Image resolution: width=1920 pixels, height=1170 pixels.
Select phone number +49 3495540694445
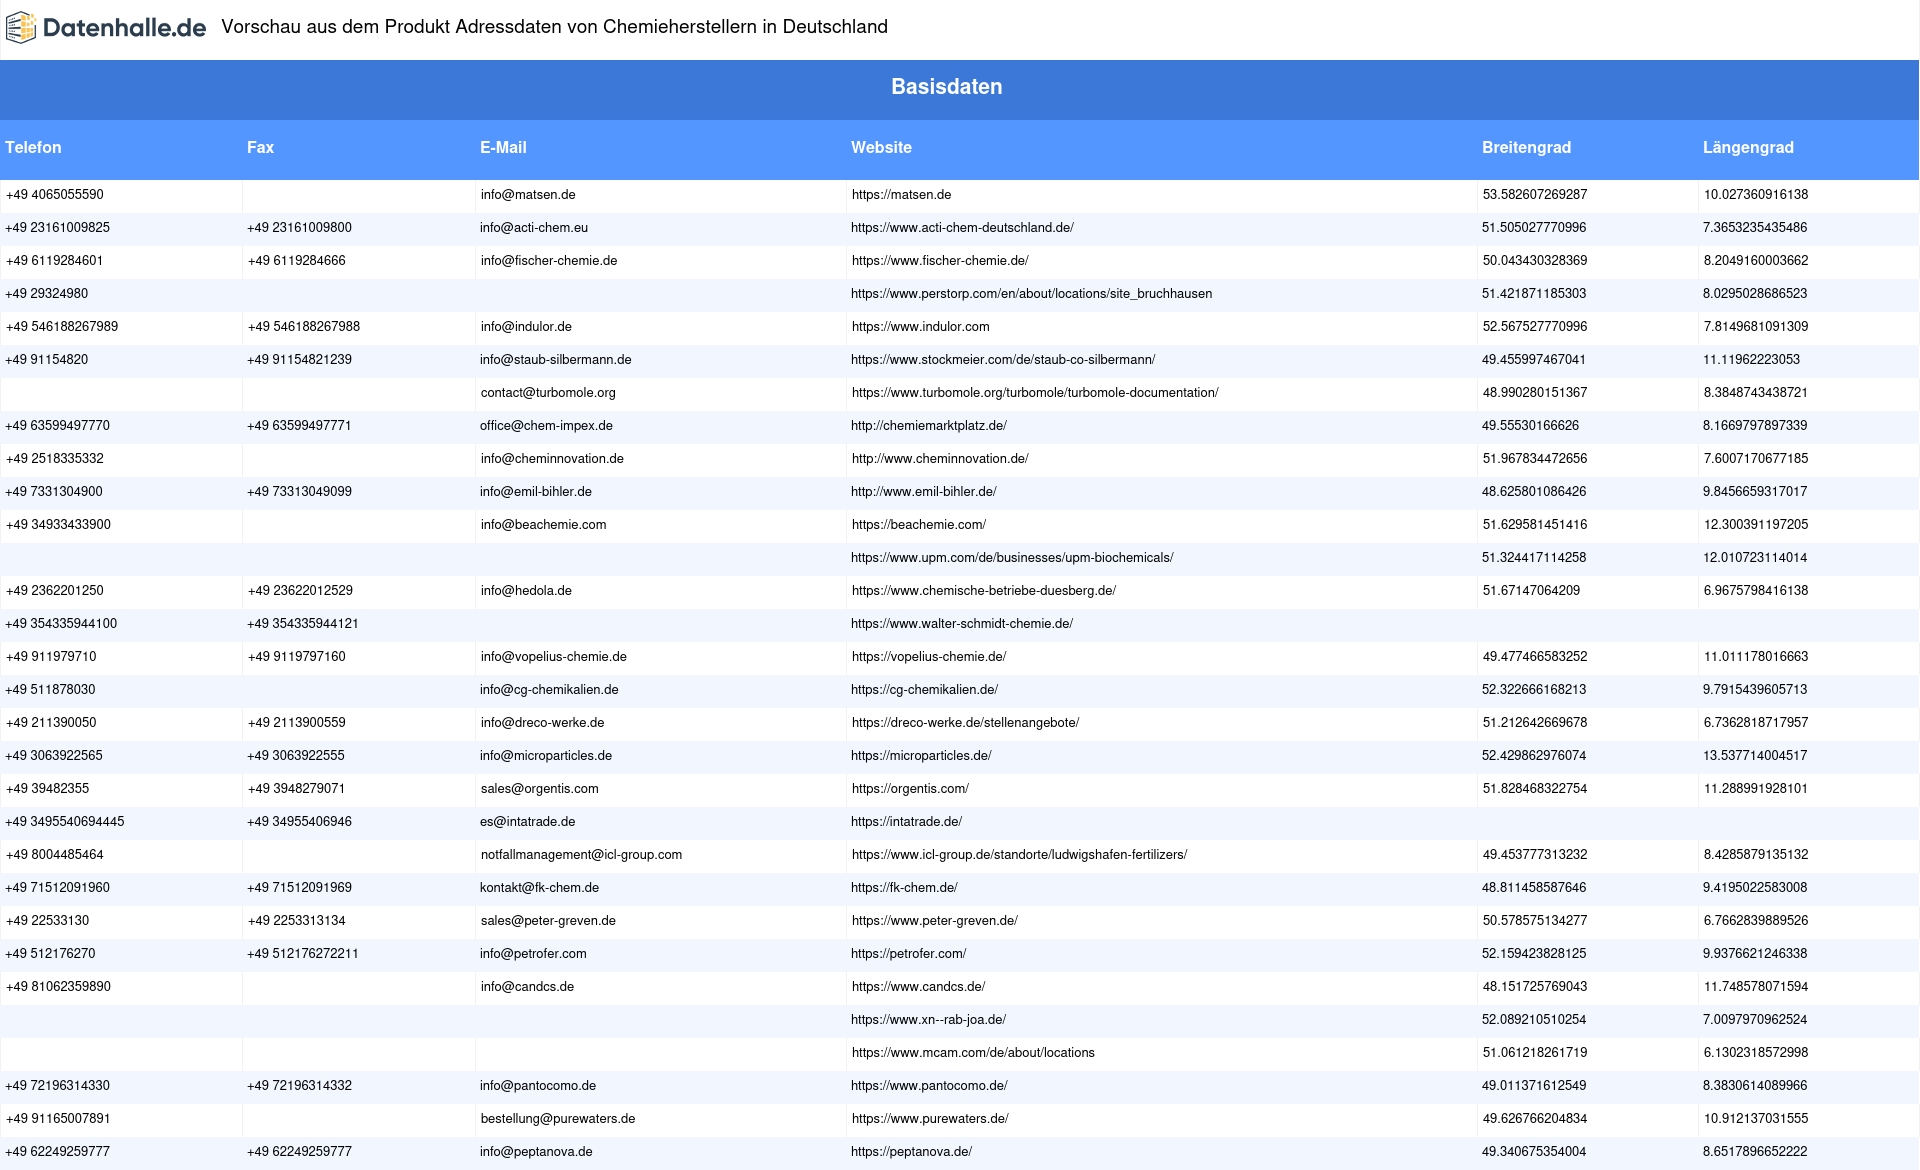(65, 822)
